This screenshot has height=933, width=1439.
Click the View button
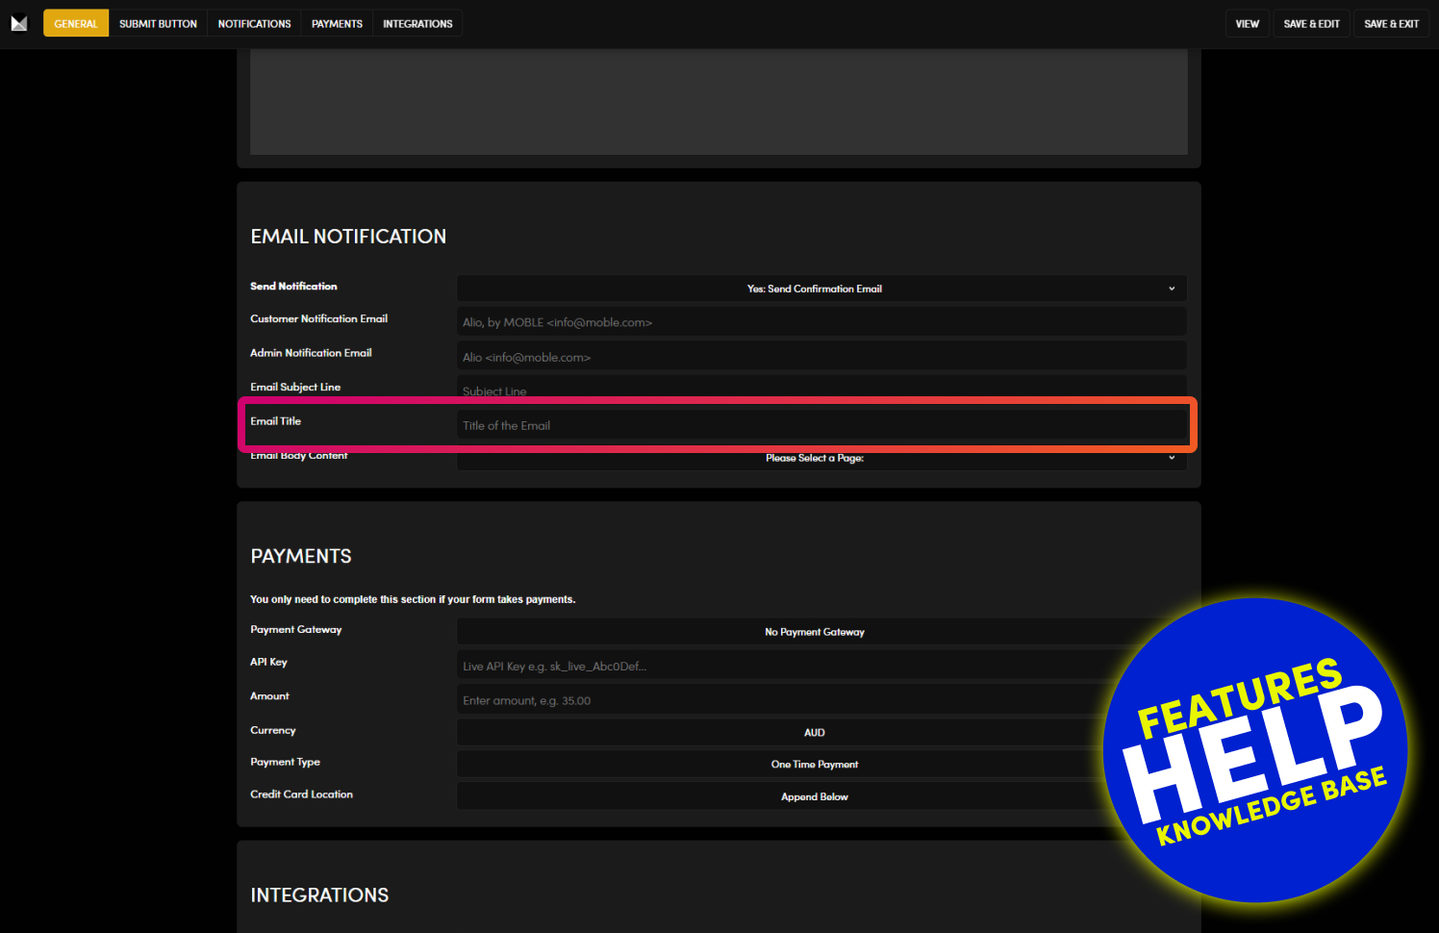tap(1247, 23)
